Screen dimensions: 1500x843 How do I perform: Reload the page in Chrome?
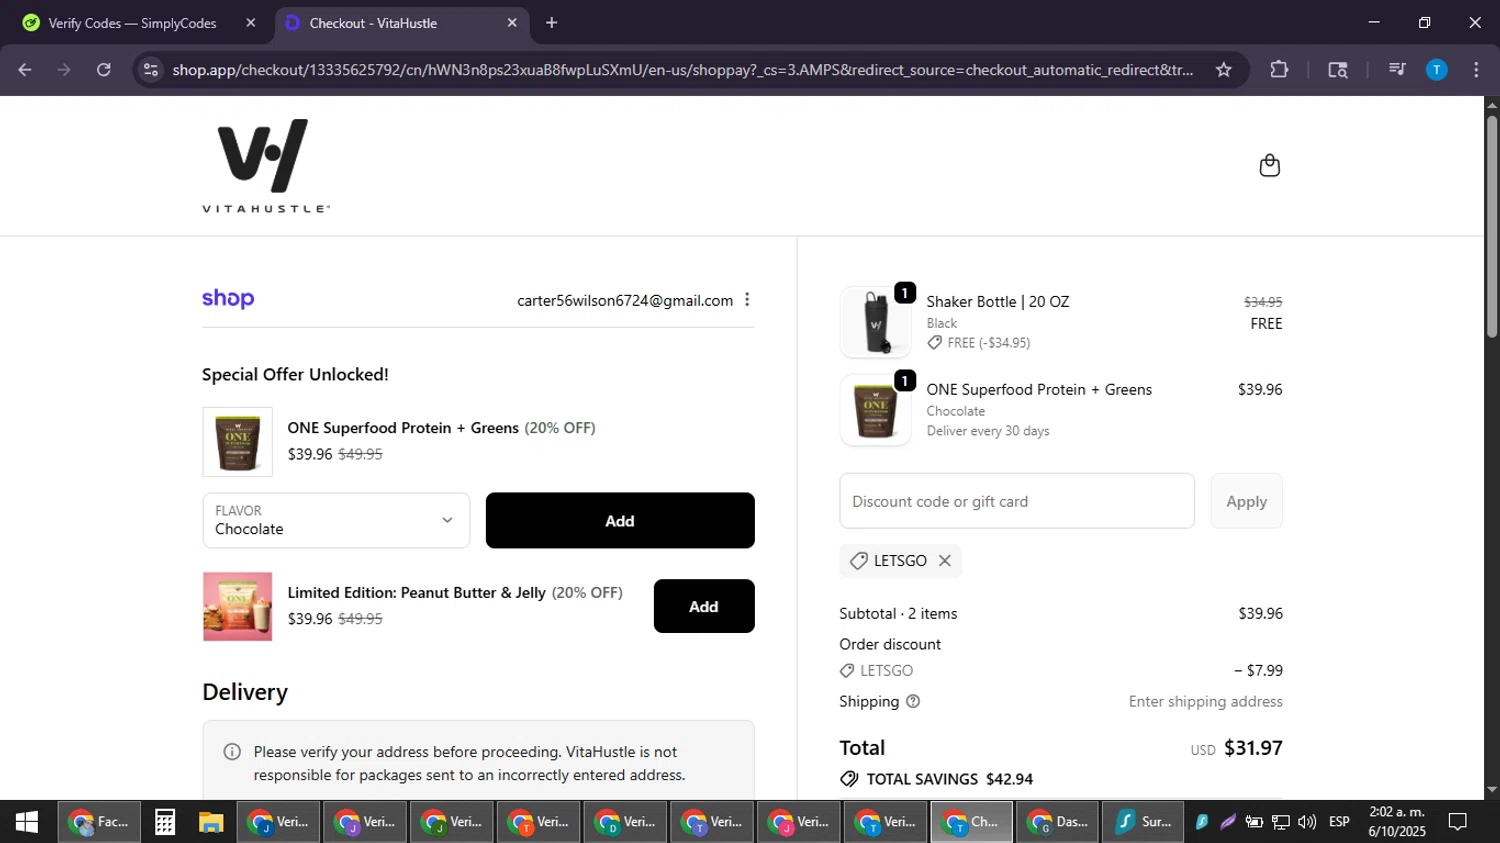tap(104, 70)
